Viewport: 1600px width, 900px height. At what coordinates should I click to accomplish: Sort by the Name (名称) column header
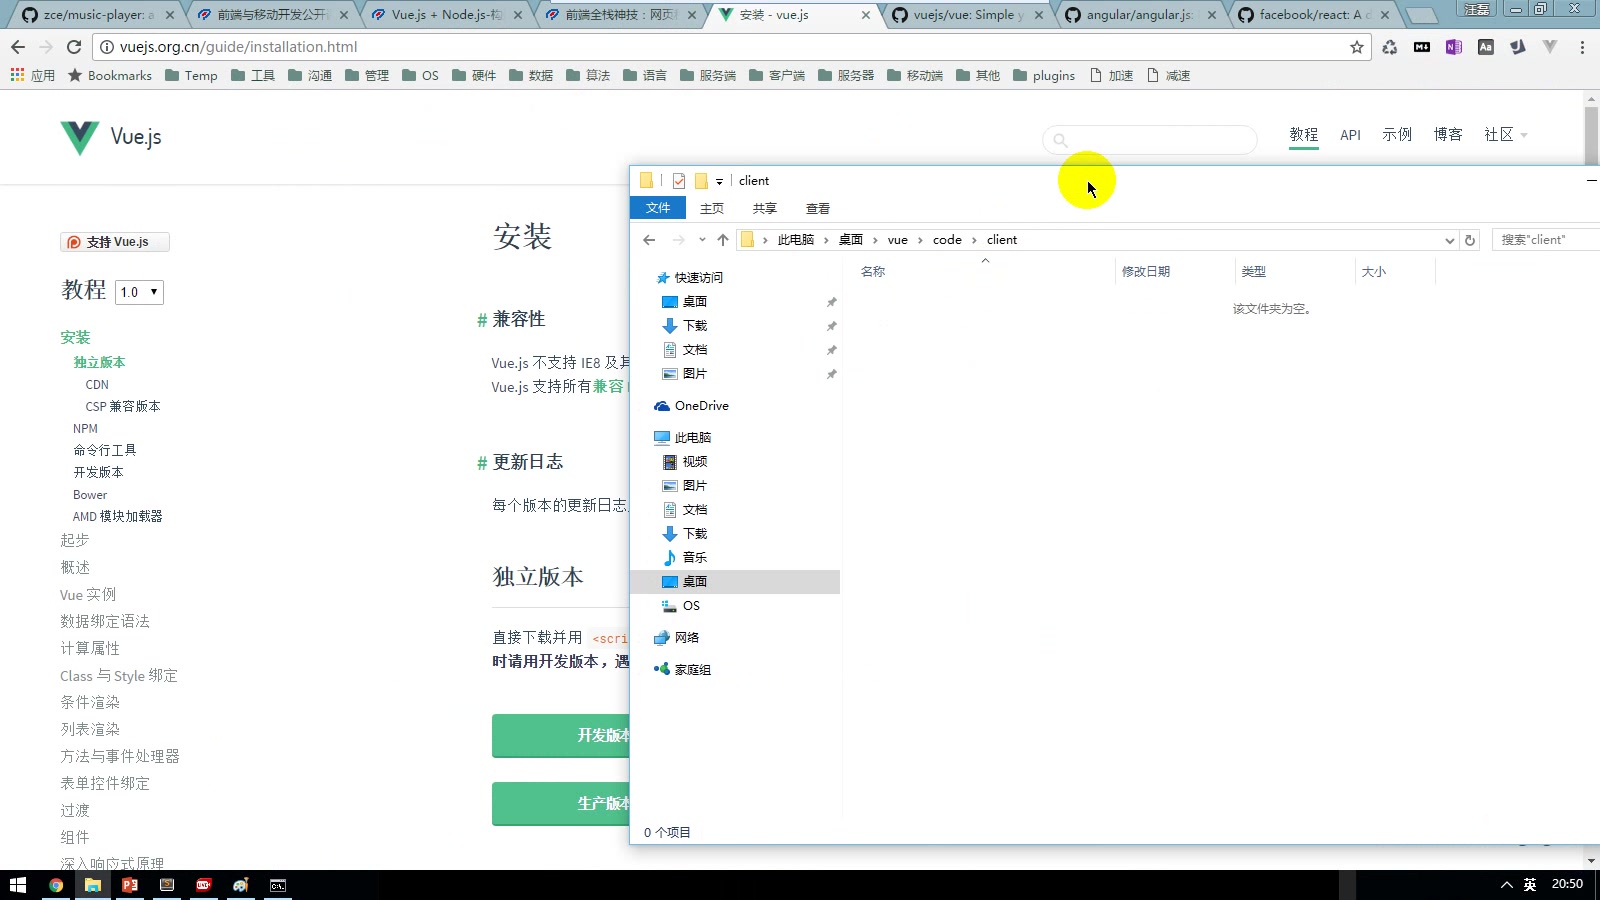pos(873,272)
